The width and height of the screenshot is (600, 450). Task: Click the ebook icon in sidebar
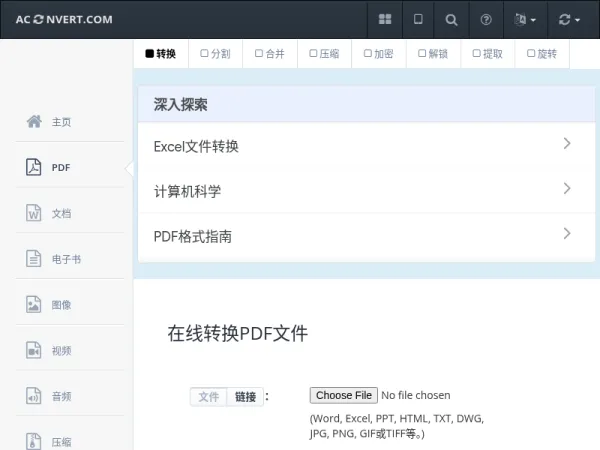34,258
